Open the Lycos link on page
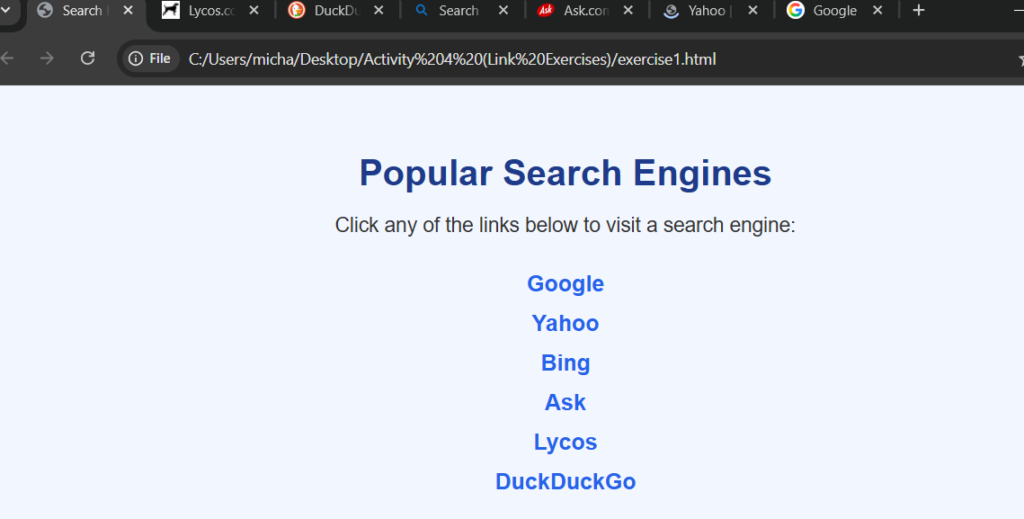Image resolution: width=1024 pixels, height=519 pixels. (565, 442)
